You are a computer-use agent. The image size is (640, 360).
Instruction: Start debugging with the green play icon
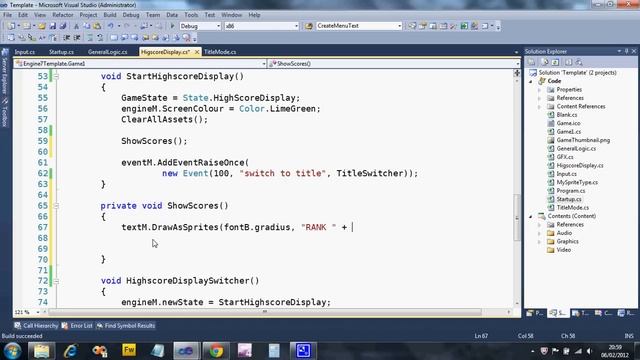tap(172, 26)
